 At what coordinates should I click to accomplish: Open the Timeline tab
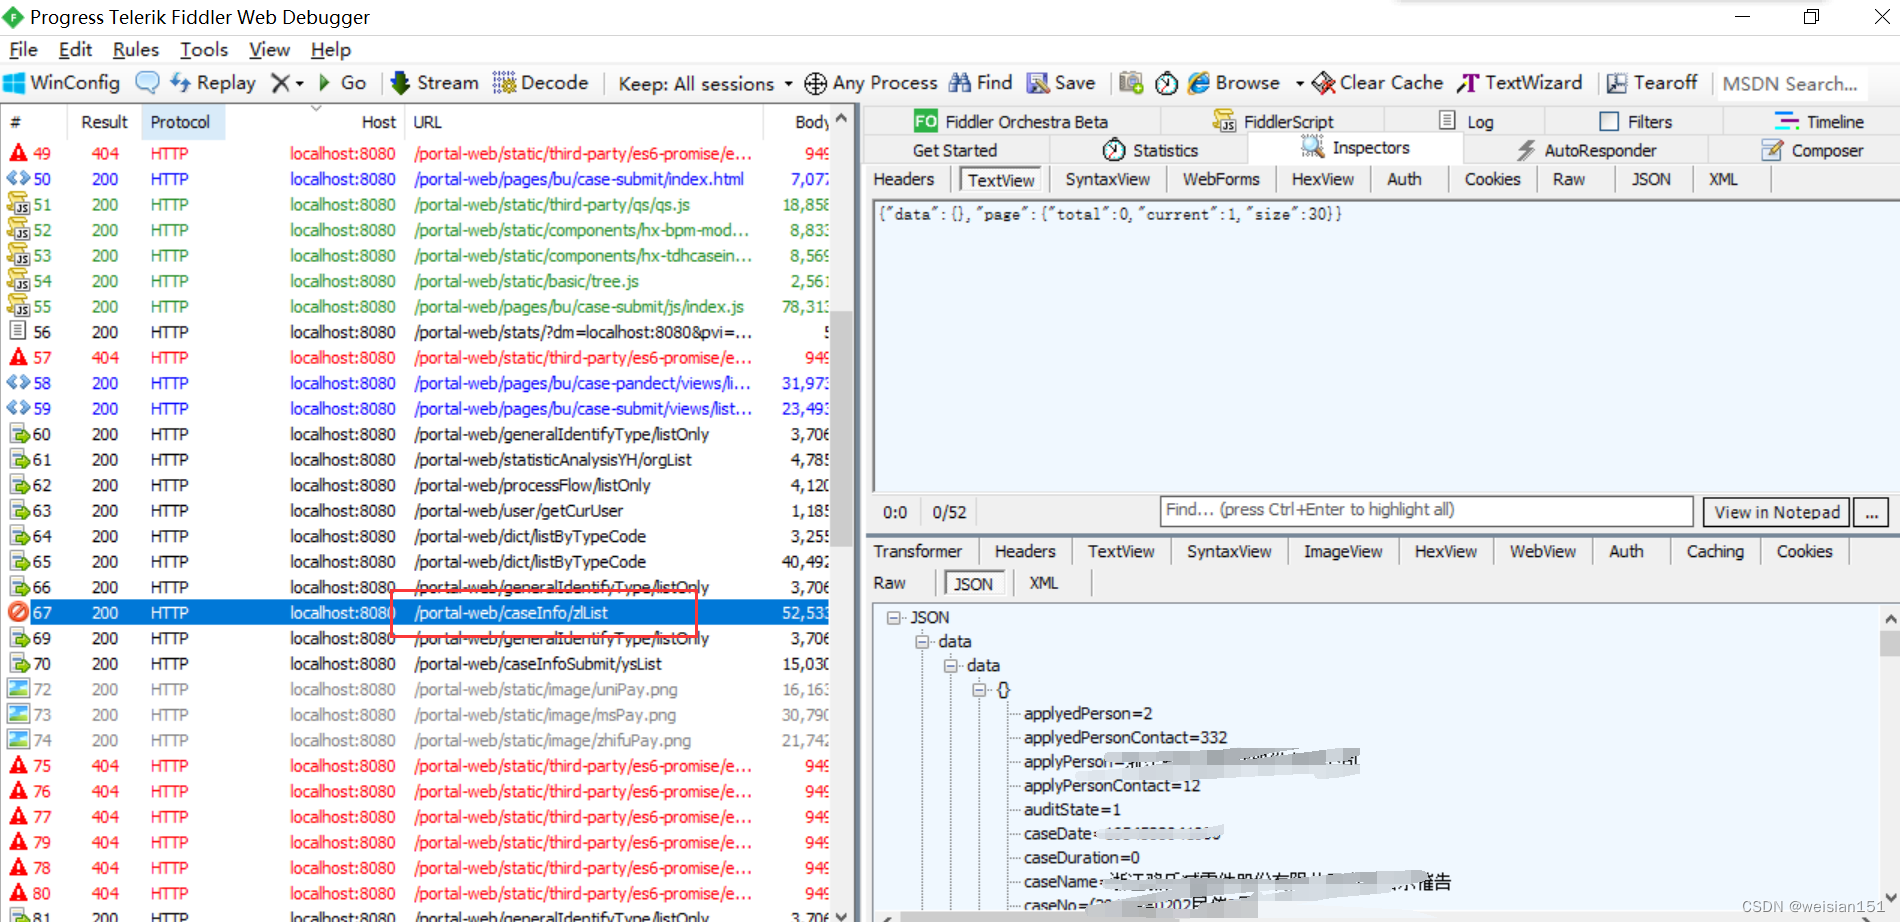[x=1819, y=121]
